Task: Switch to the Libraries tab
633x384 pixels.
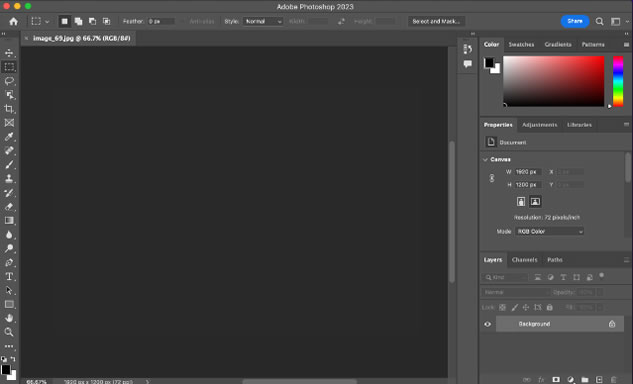Action: click(x=579, y=125)
